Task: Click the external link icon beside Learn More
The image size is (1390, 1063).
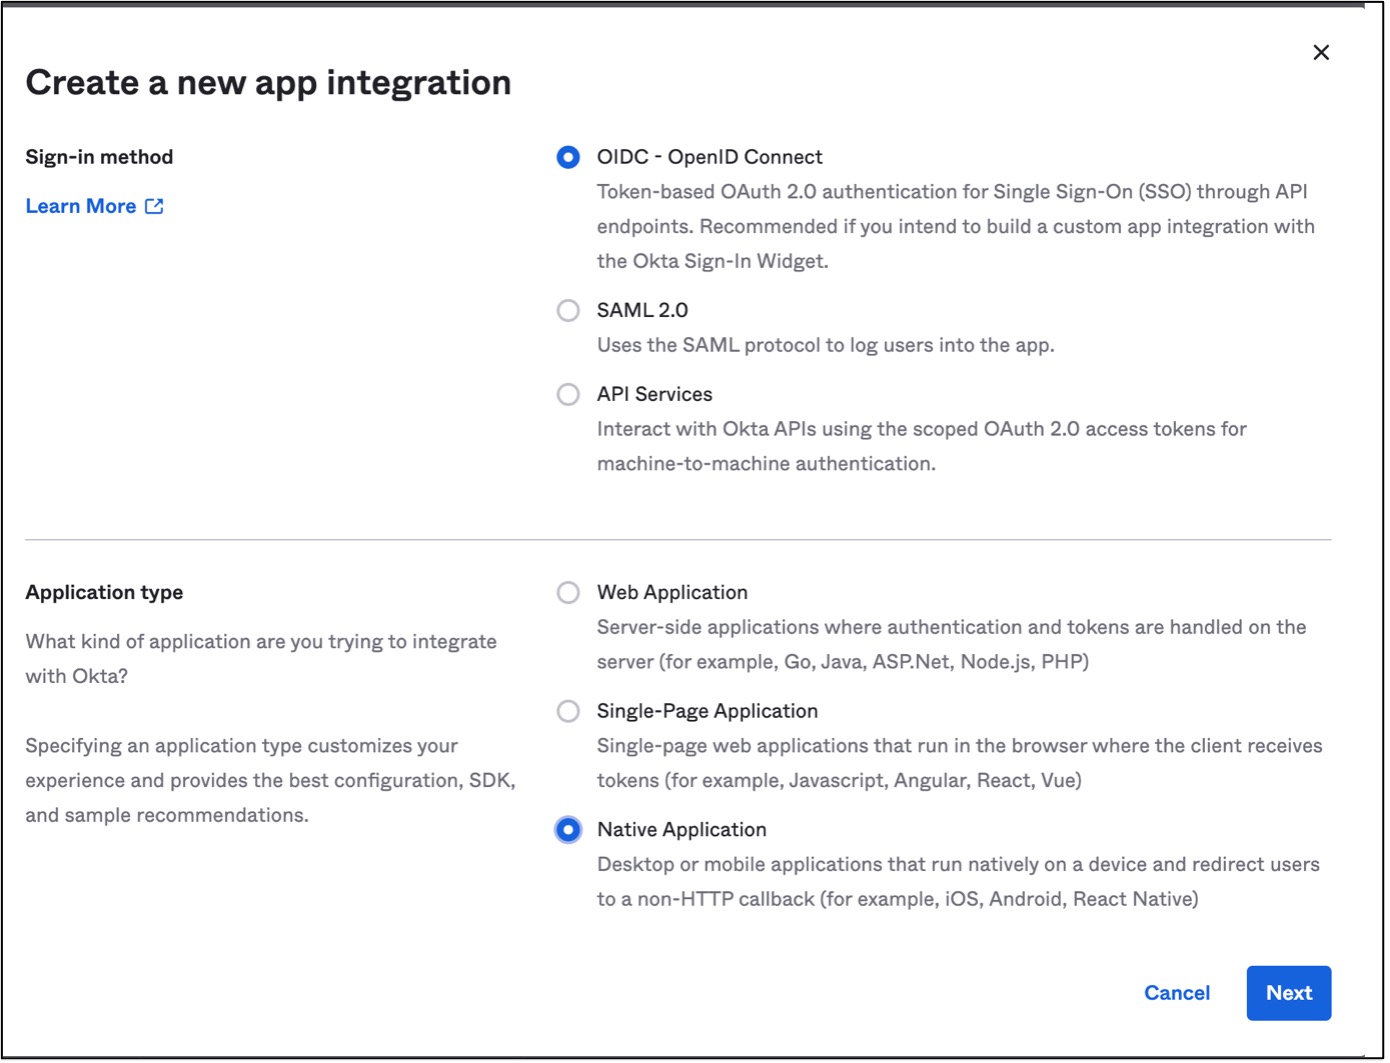Action: point(154,206)
